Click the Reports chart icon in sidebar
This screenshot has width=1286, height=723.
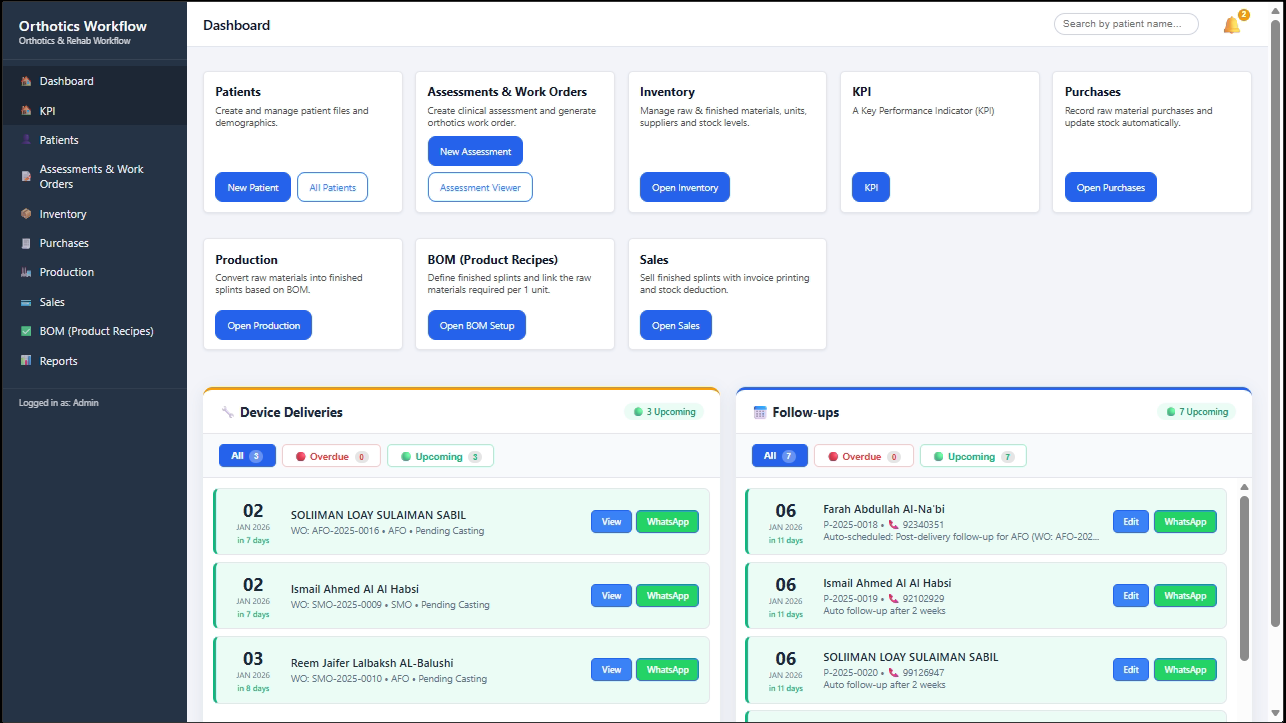coord(26,361)
